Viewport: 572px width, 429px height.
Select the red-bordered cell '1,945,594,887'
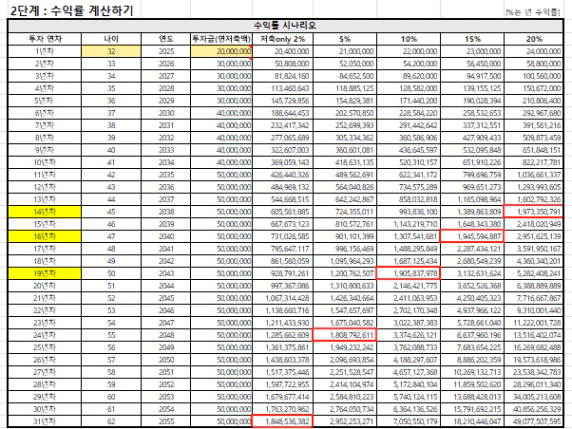click(x=472, y=236)
